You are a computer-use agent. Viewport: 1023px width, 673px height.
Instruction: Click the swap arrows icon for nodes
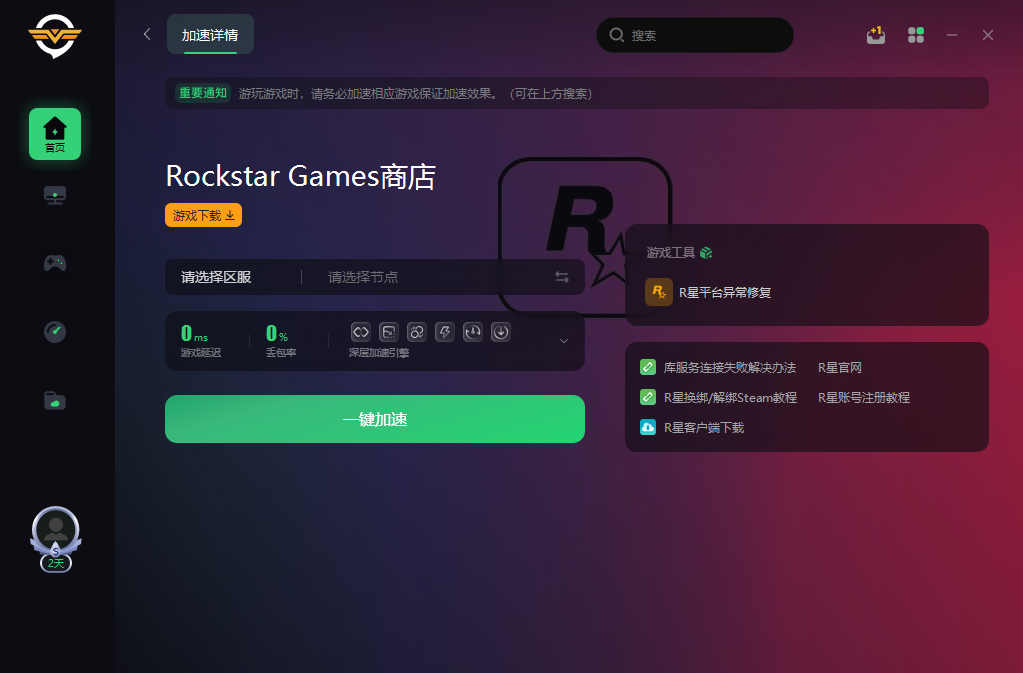tap(562, 277)
